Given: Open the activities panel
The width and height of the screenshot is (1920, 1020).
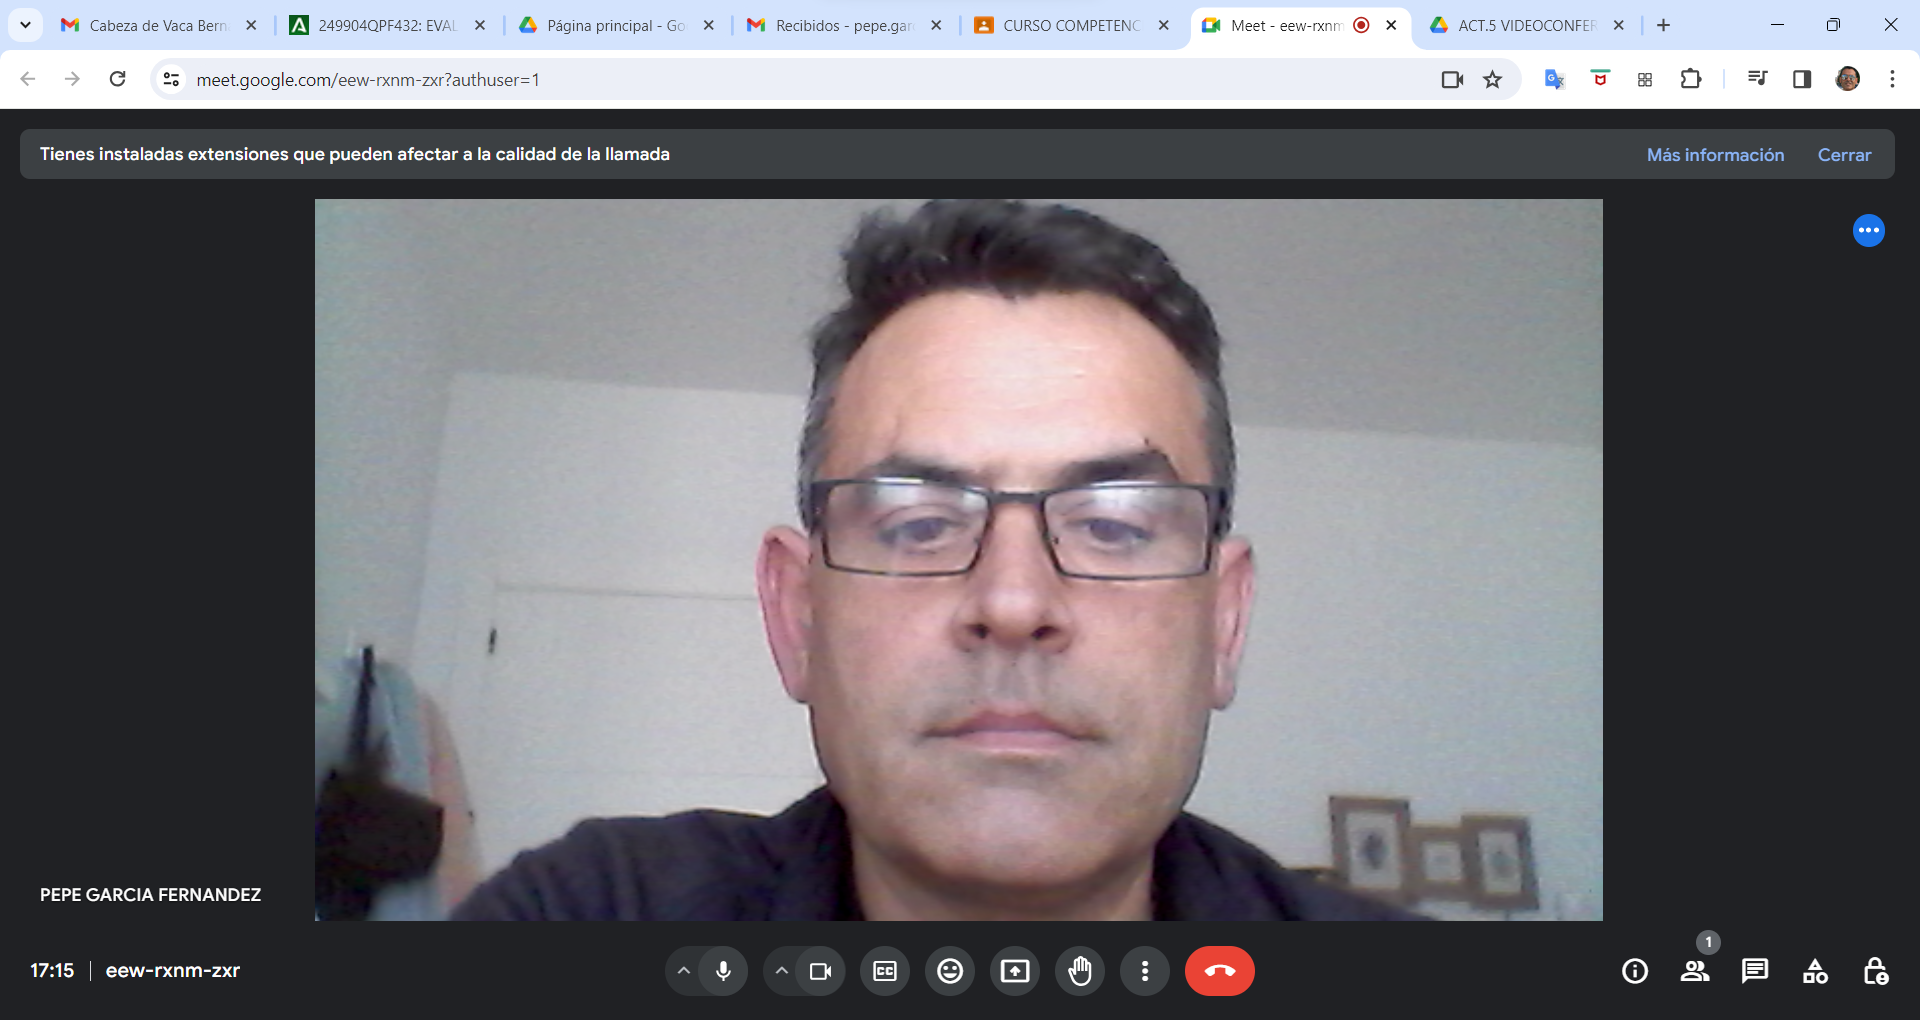Looking at the screenshot, I should 1815,971.
